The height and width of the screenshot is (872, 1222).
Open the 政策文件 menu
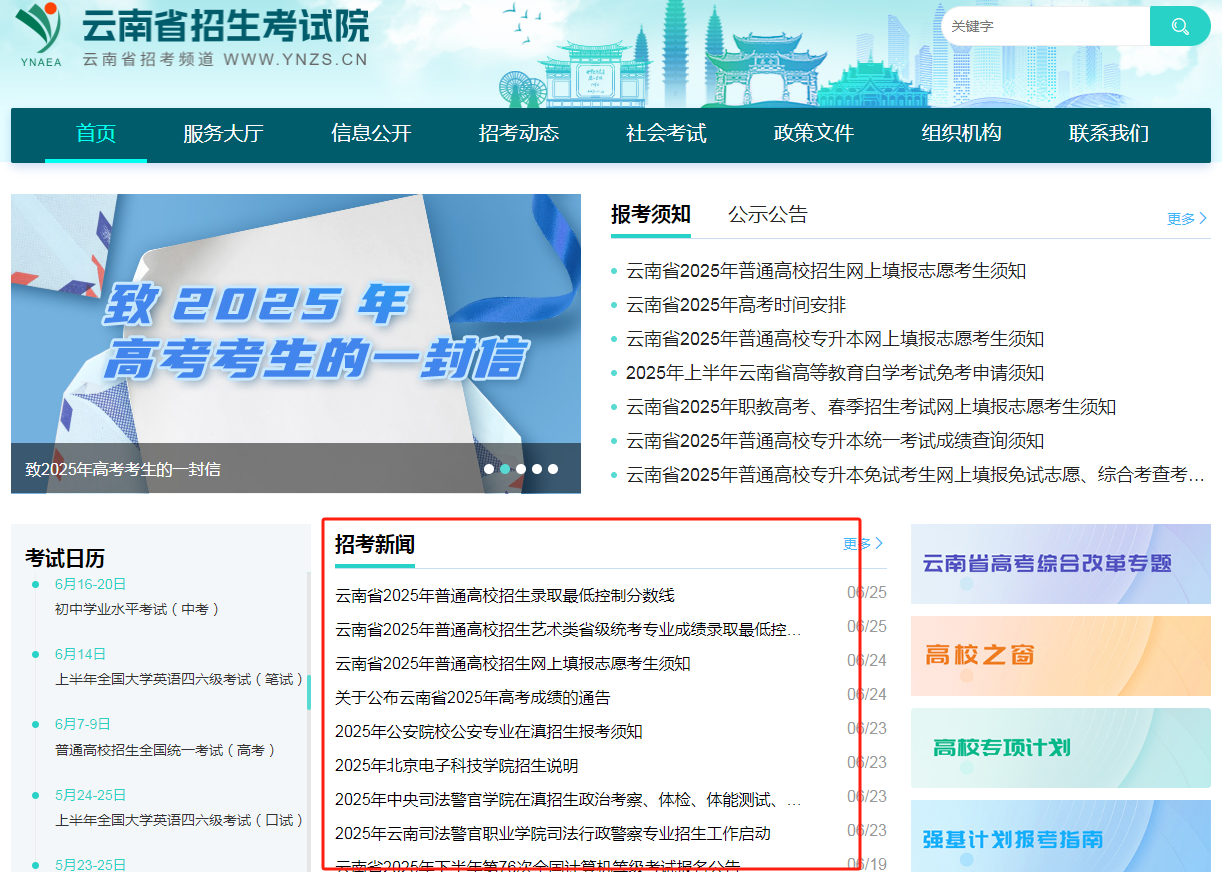click(x=814, y=133)
